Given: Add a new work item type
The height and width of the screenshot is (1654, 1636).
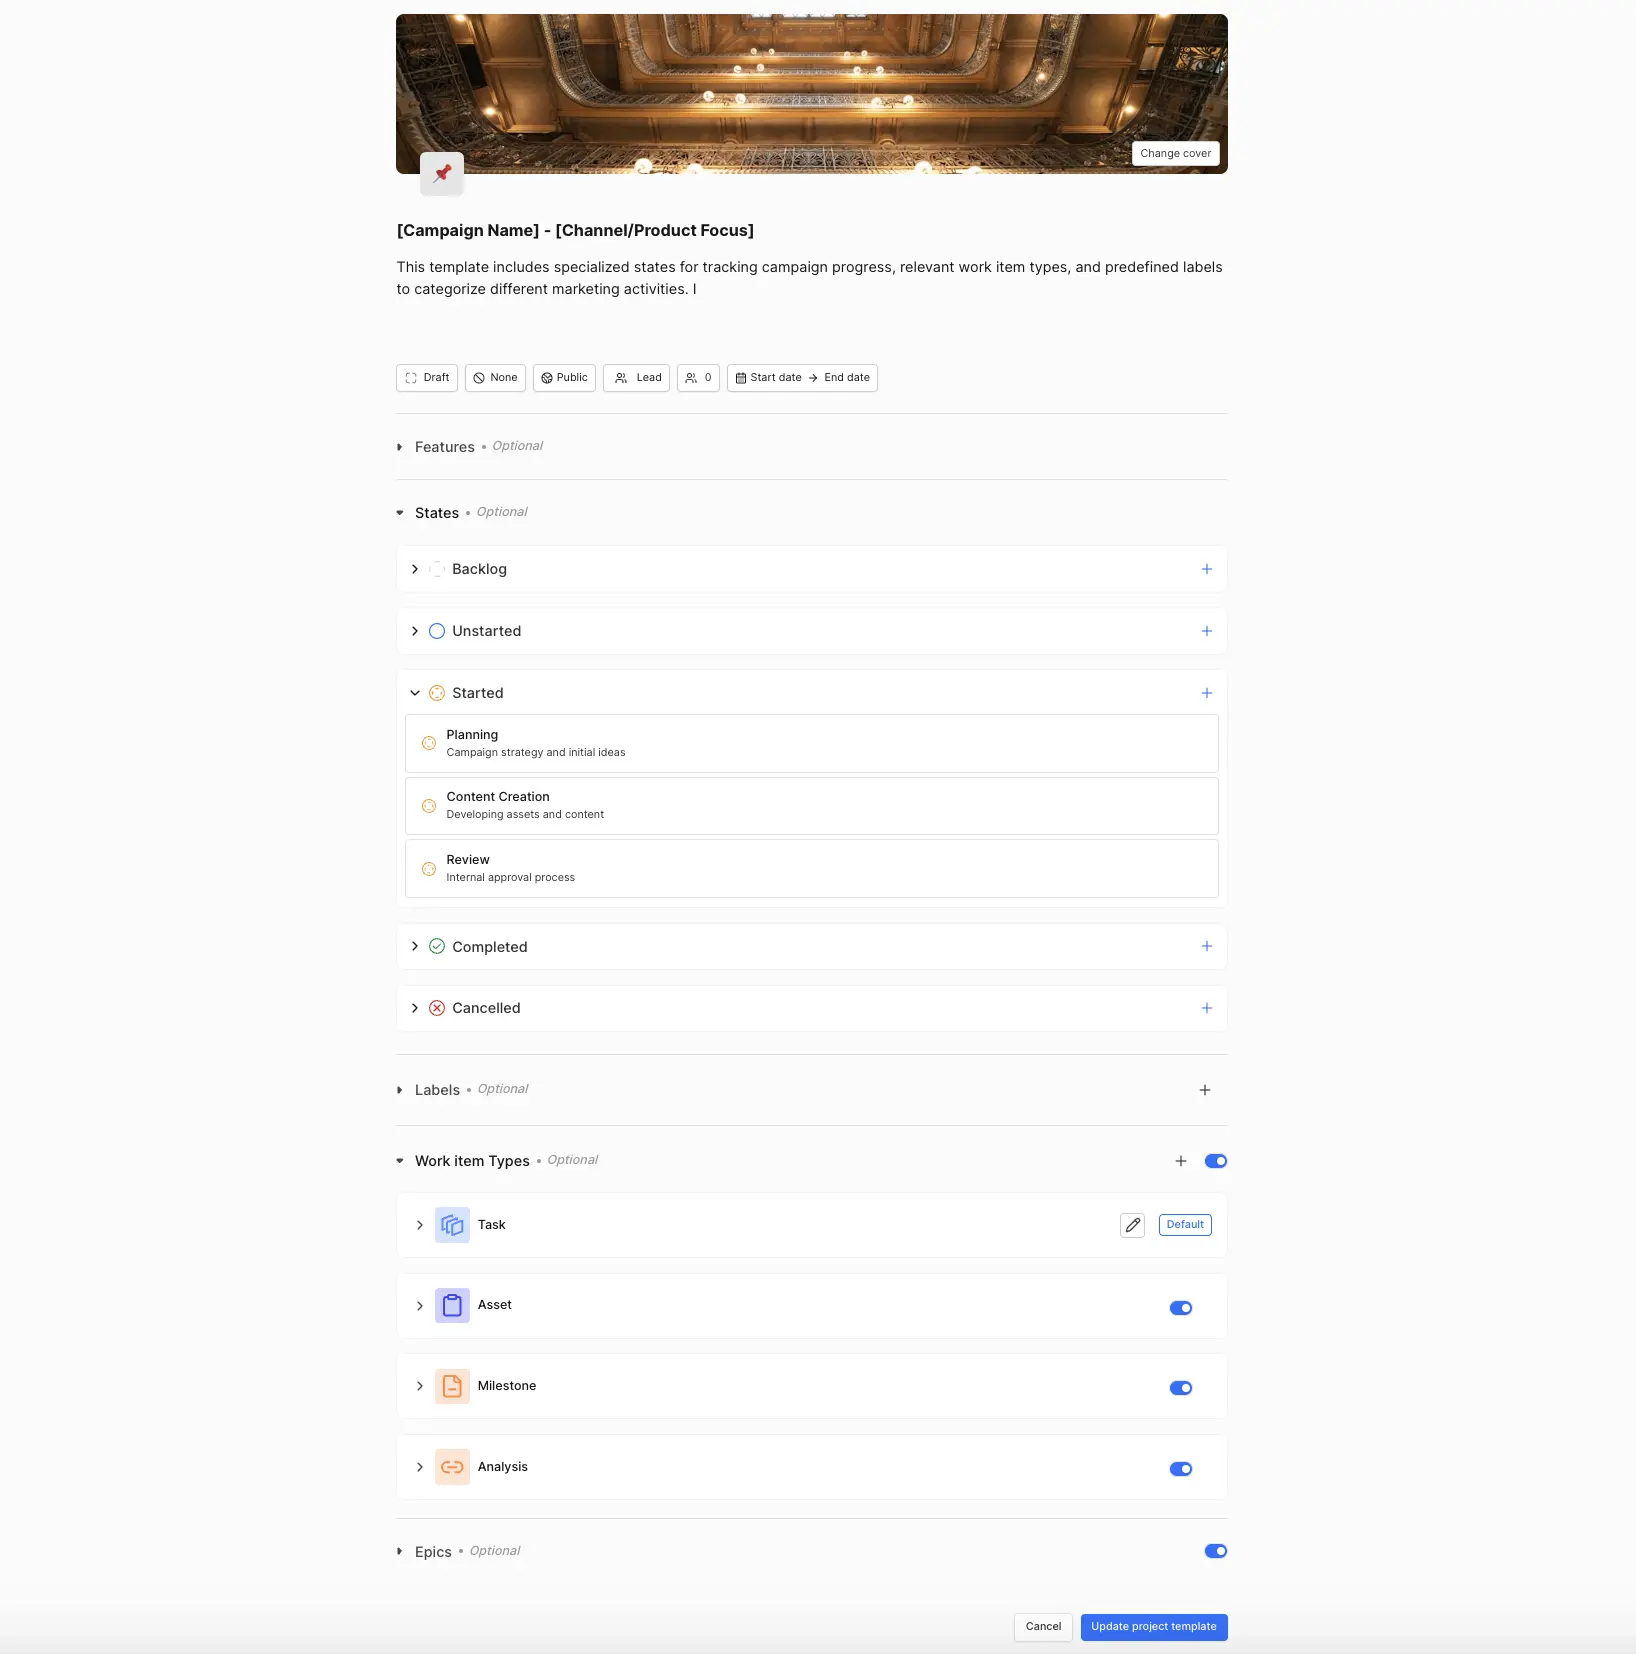Looking at the screenshot, I should [x=1181, y=1161].
